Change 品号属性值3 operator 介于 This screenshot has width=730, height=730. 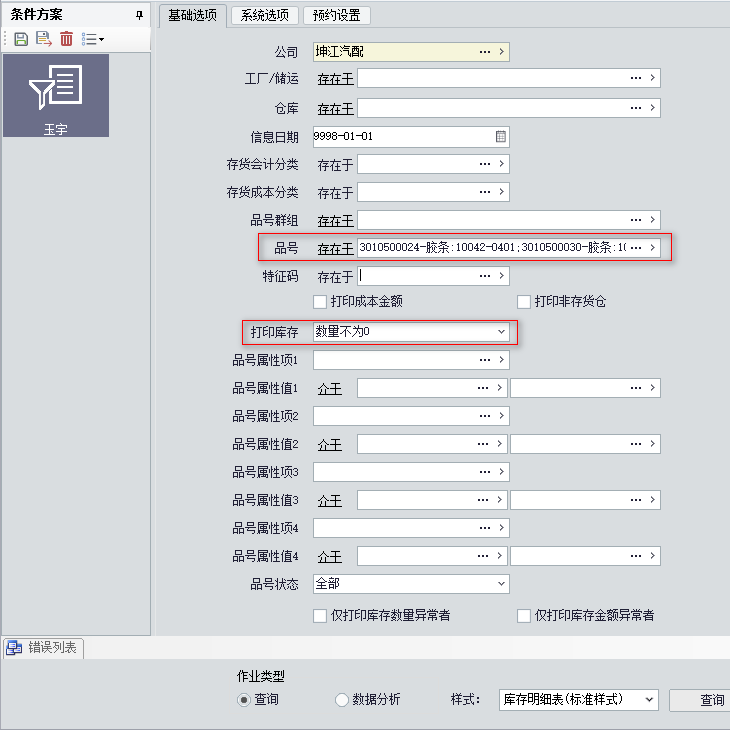330,500
